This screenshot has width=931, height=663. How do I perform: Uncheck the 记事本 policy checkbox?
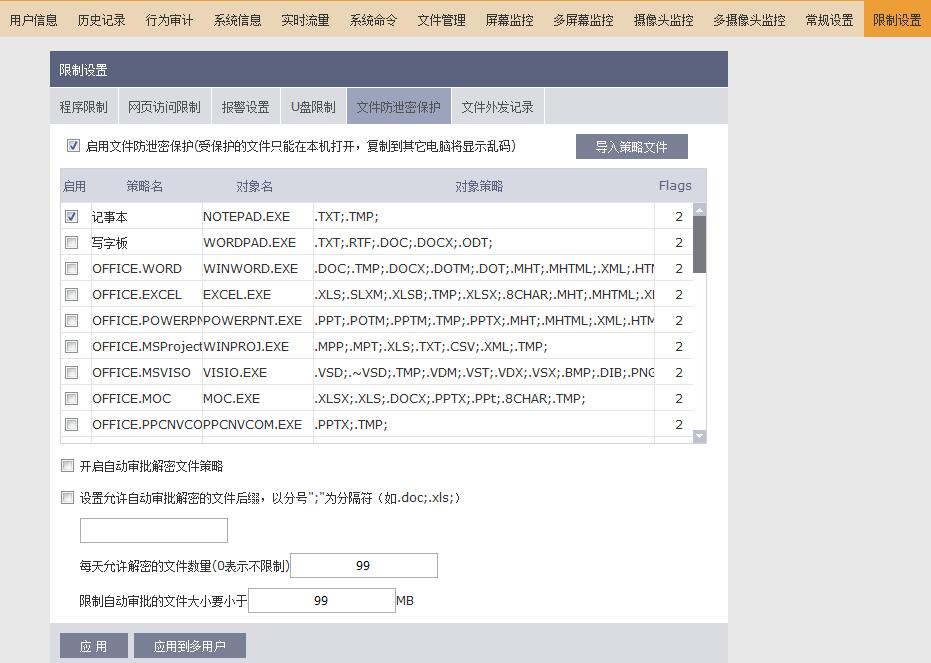(71, 216)
